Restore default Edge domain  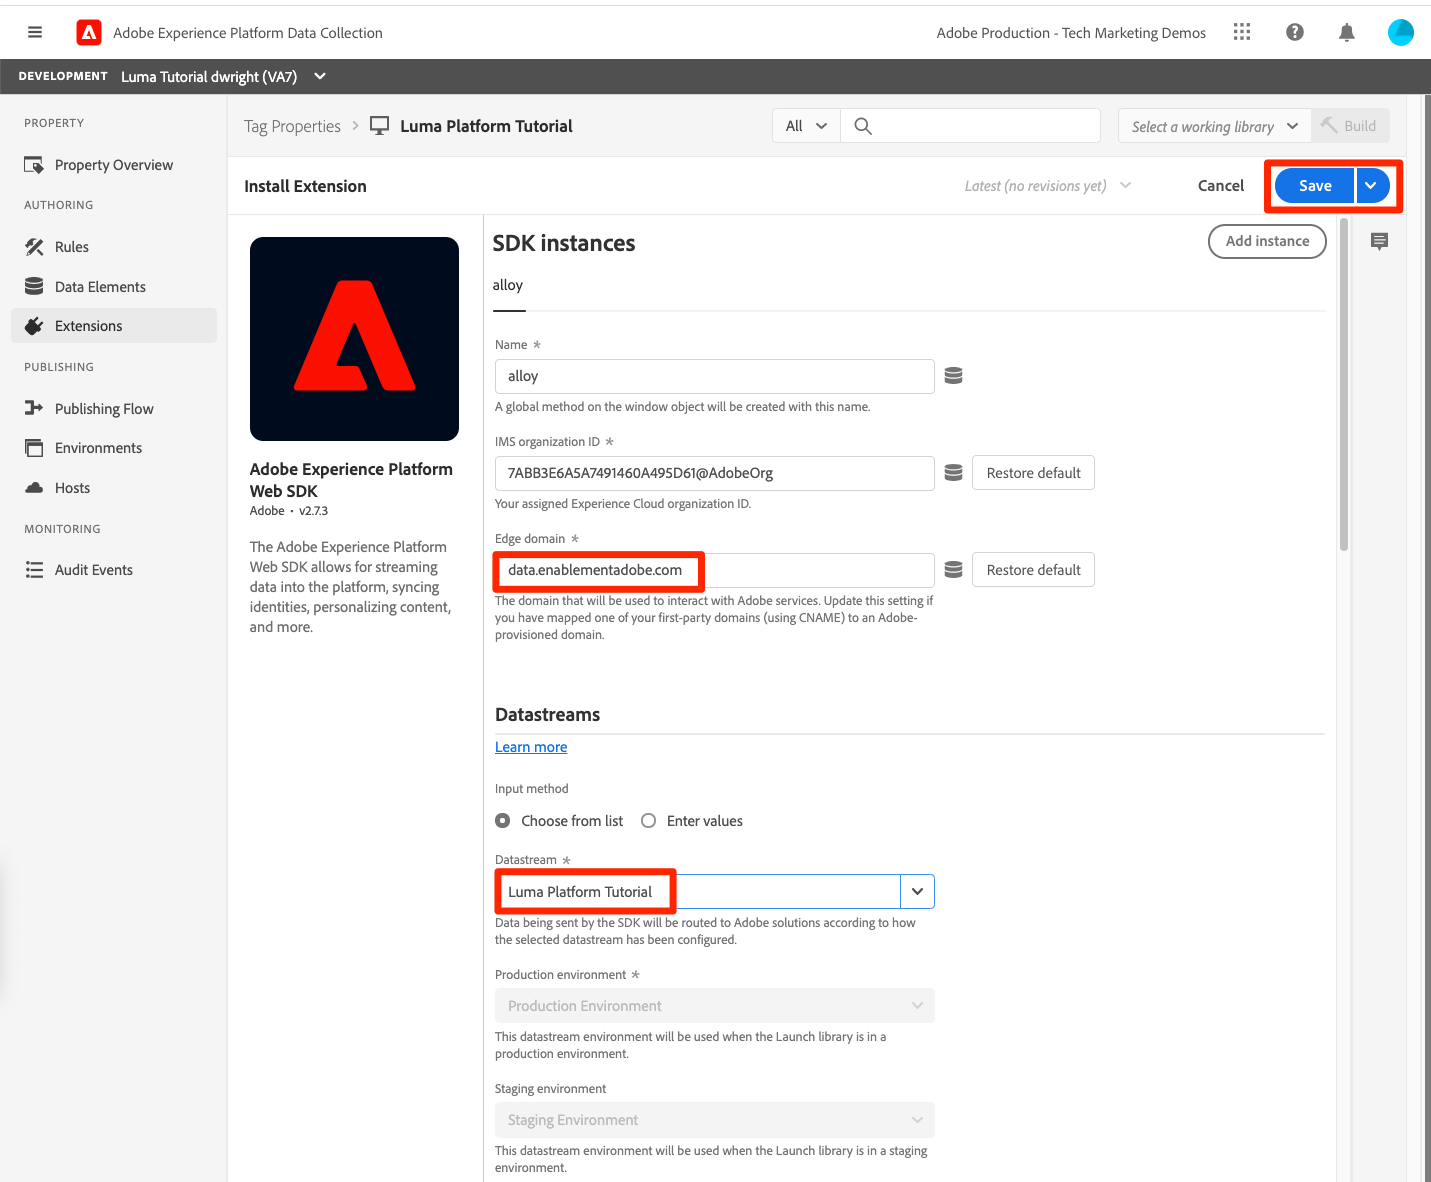tap(1033, 570)
